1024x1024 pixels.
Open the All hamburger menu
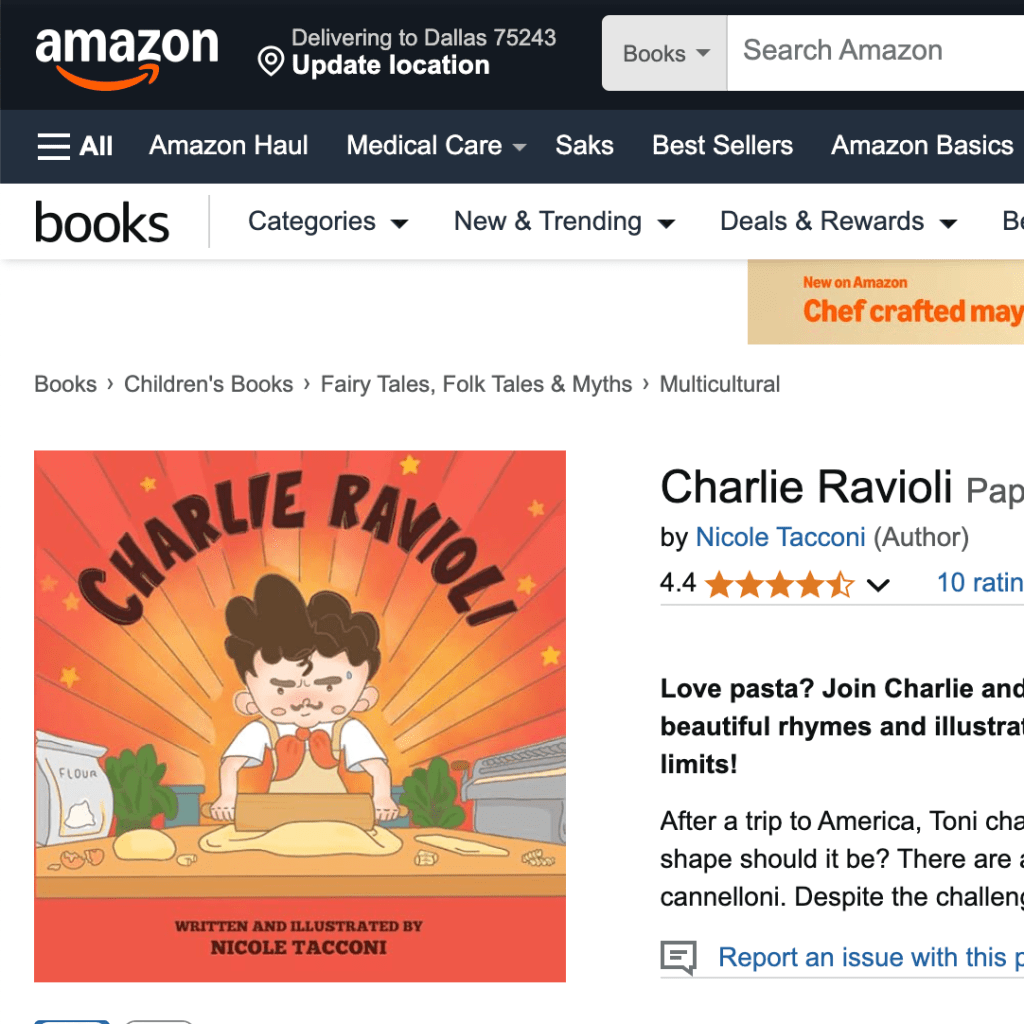pyautogui.click(x=75, y=146)
